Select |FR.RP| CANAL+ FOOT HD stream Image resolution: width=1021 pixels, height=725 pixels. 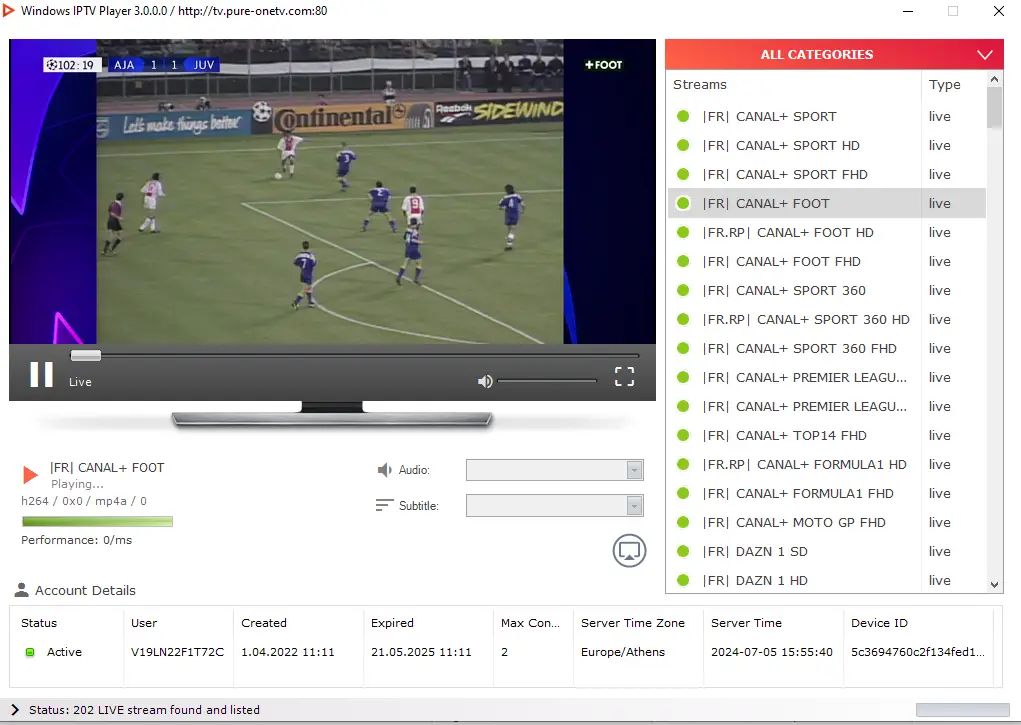point(827,233)
